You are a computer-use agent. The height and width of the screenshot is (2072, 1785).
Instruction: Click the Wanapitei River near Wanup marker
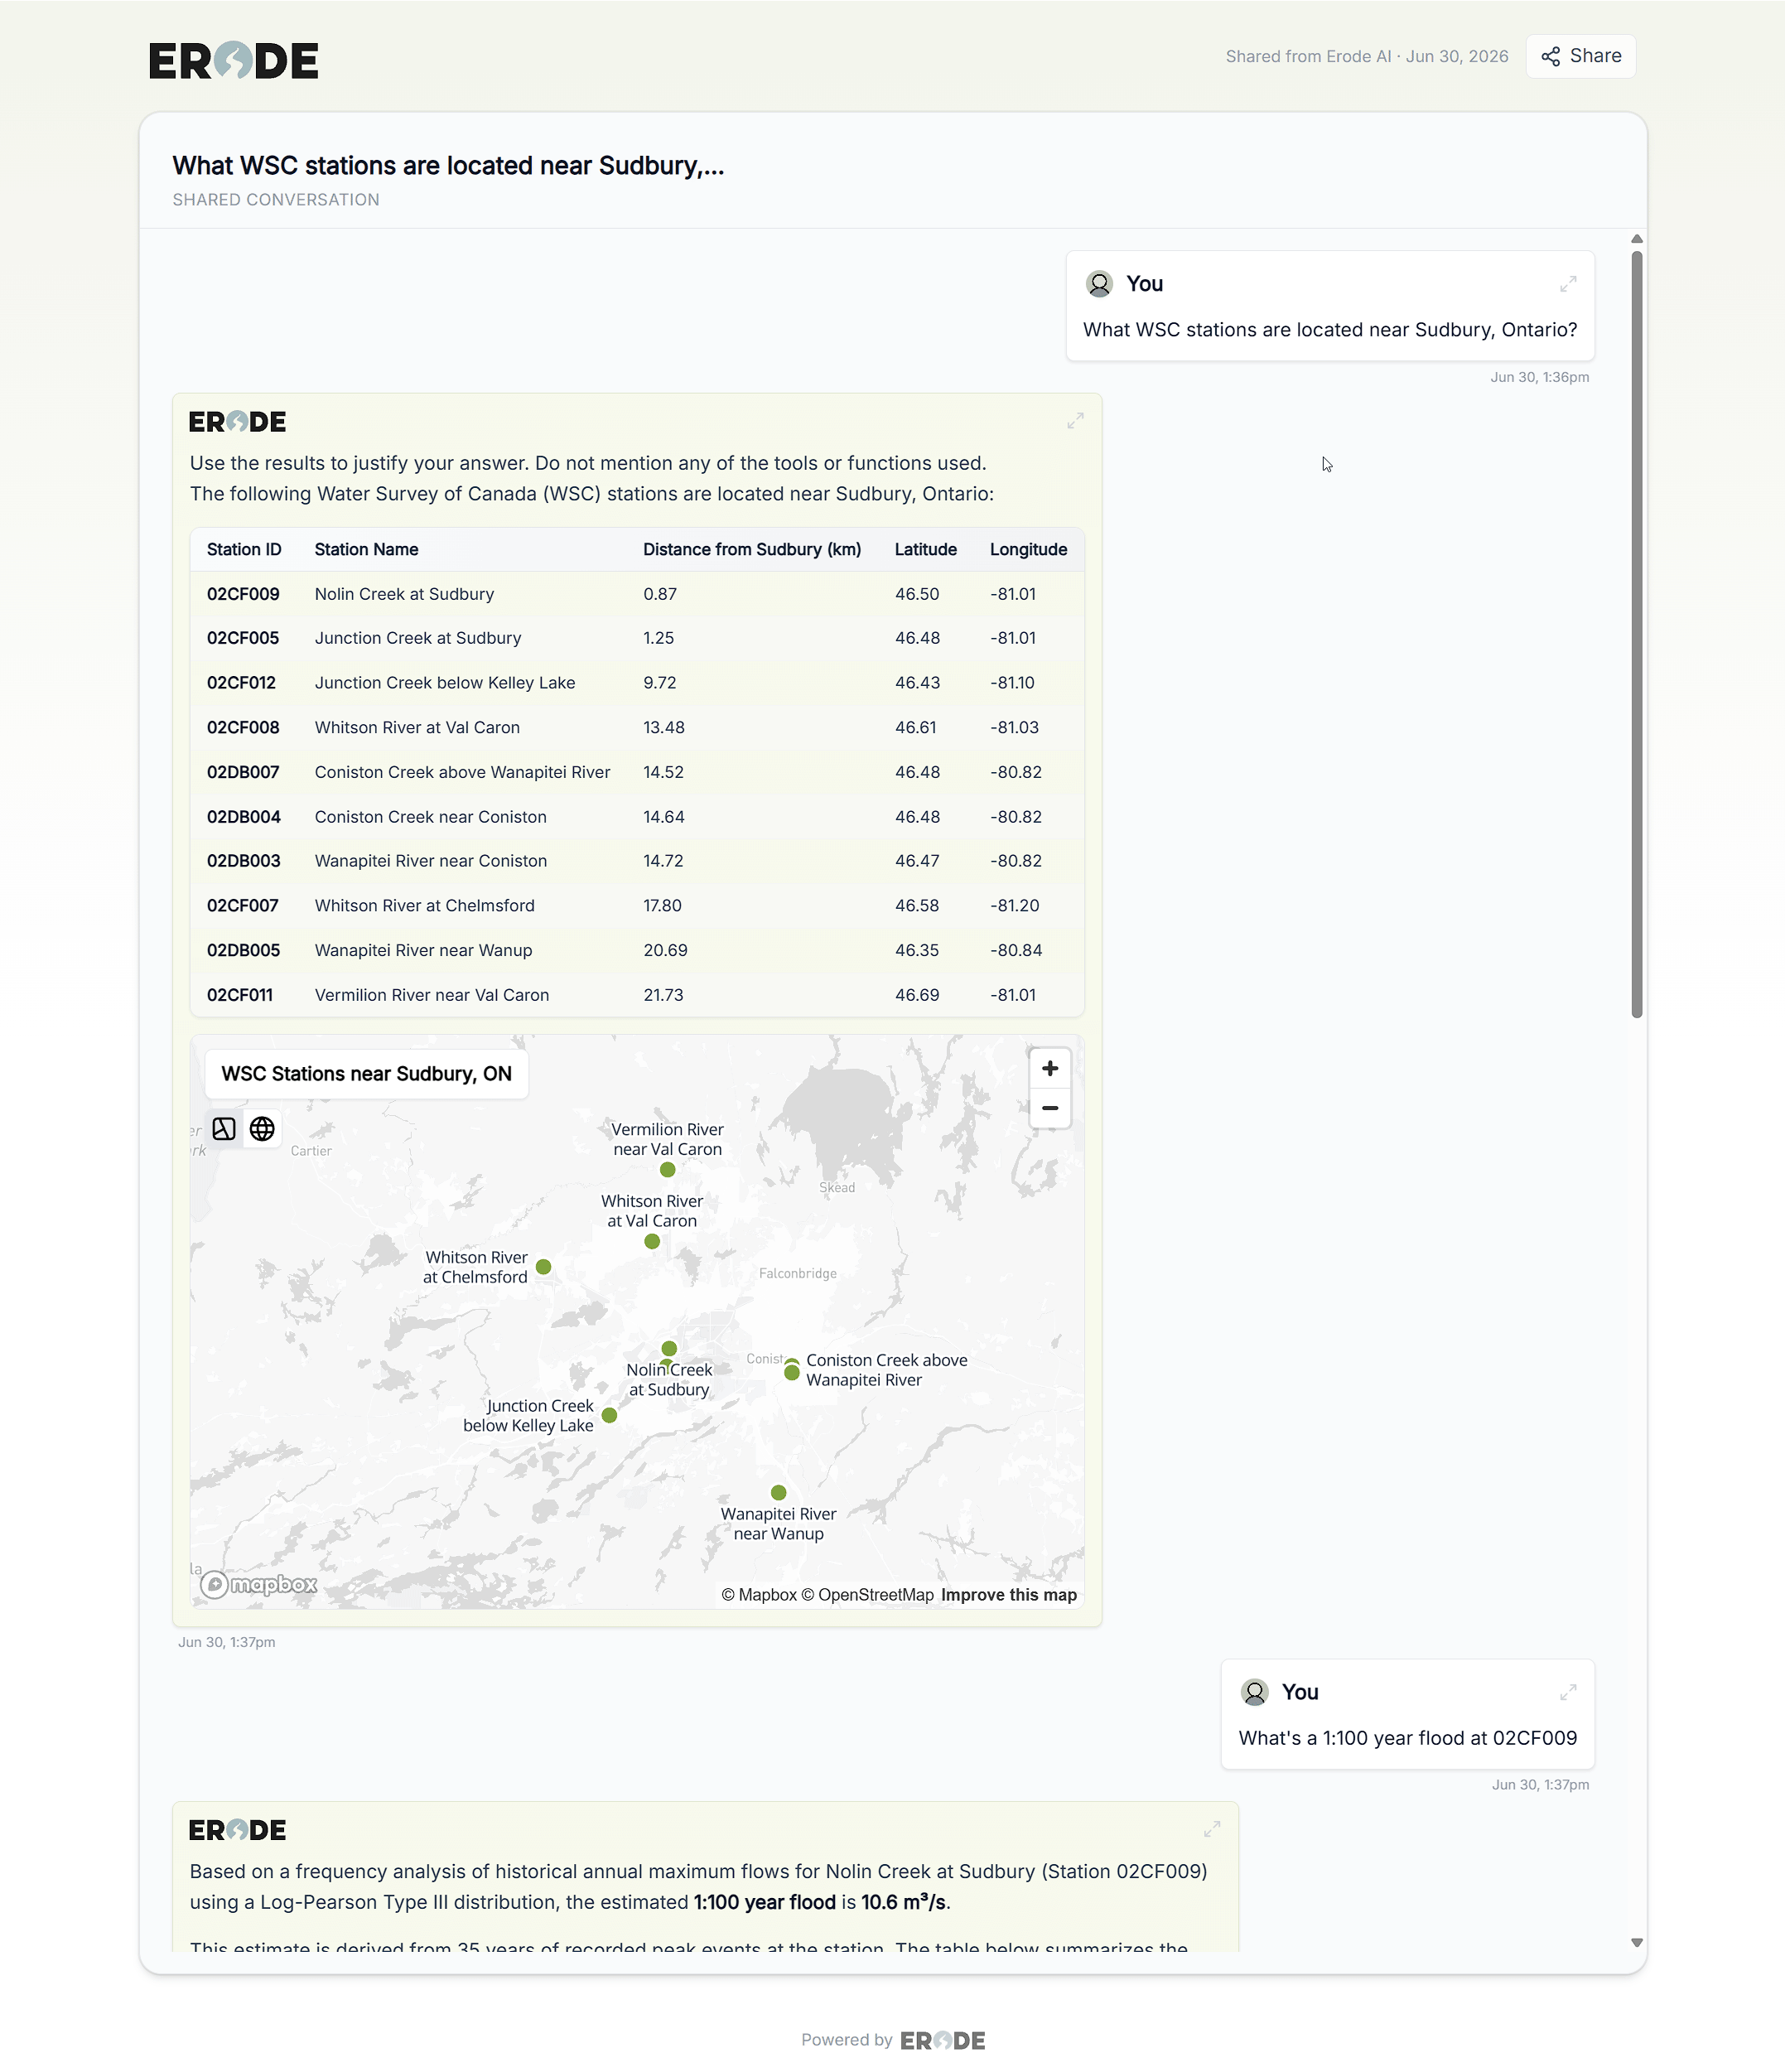pyautogui.click(x=779, y=1493)
